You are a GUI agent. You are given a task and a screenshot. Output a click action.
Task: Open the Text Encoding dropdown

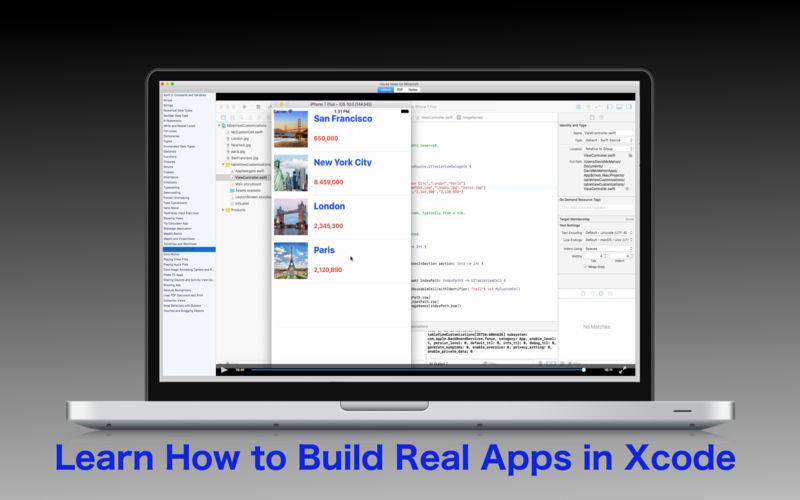click(608, 233)
